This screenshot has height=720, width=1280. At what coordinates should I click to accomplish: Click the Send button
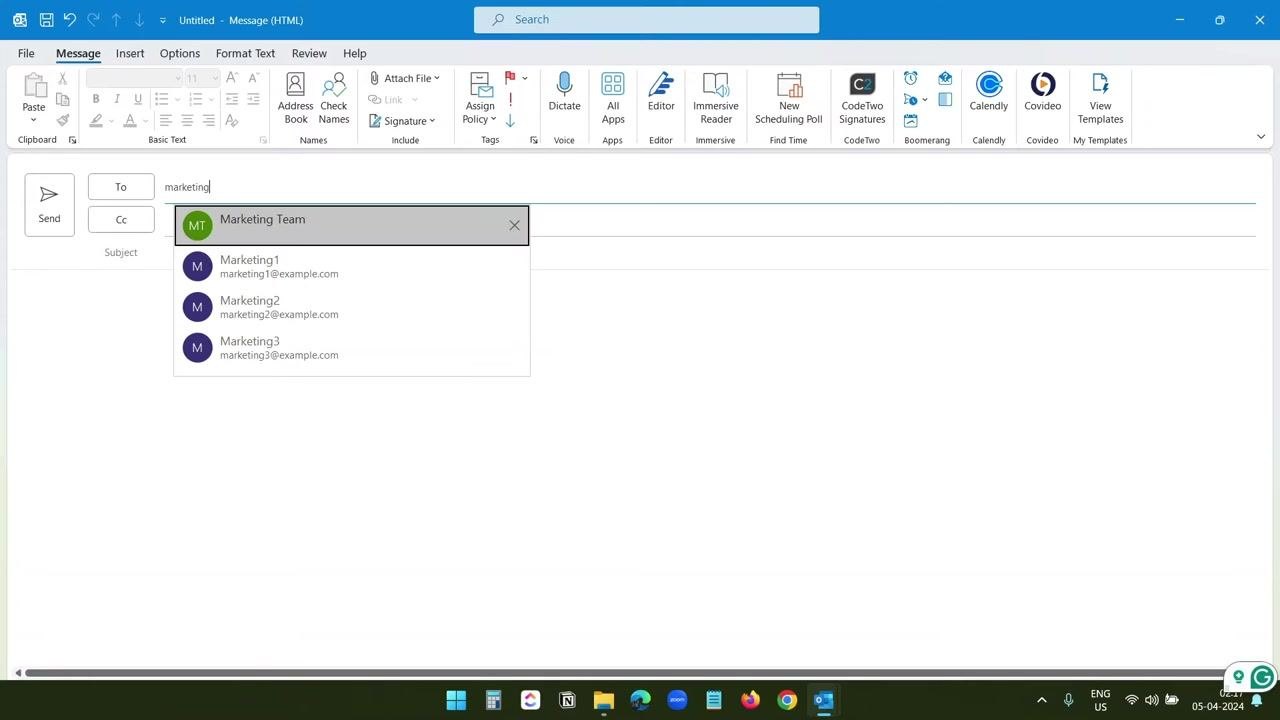point(49,205)
